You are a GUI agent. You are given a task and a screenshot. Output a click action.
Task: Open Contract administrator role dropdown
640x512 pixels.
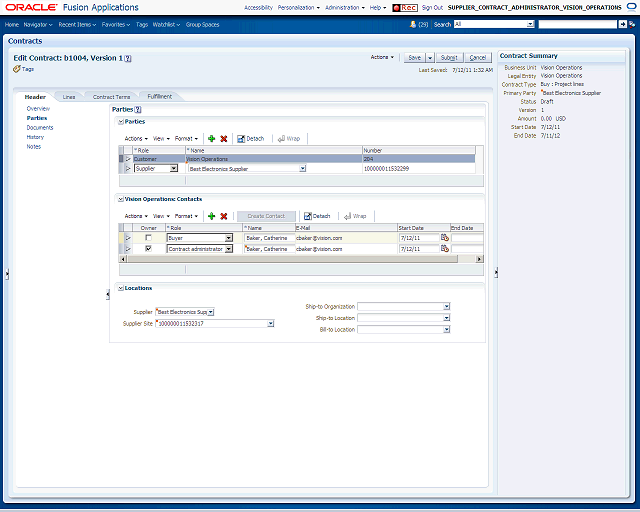[229, 249]
